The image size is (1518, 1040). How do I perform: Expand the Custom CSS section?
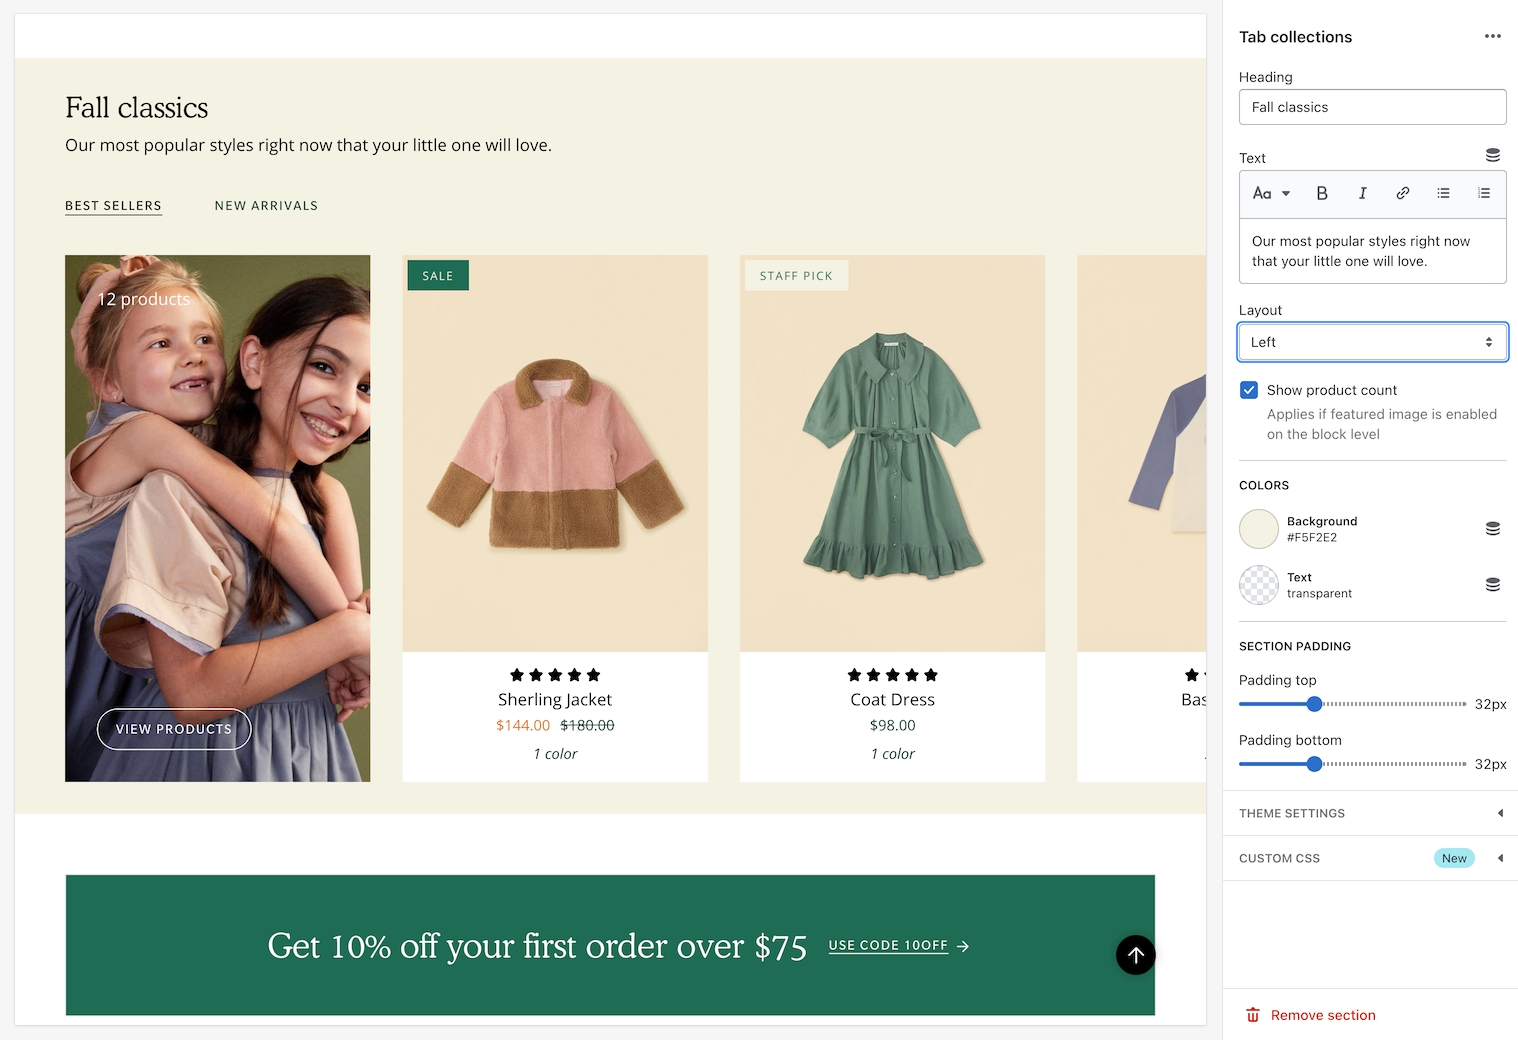coord(1371,858)
